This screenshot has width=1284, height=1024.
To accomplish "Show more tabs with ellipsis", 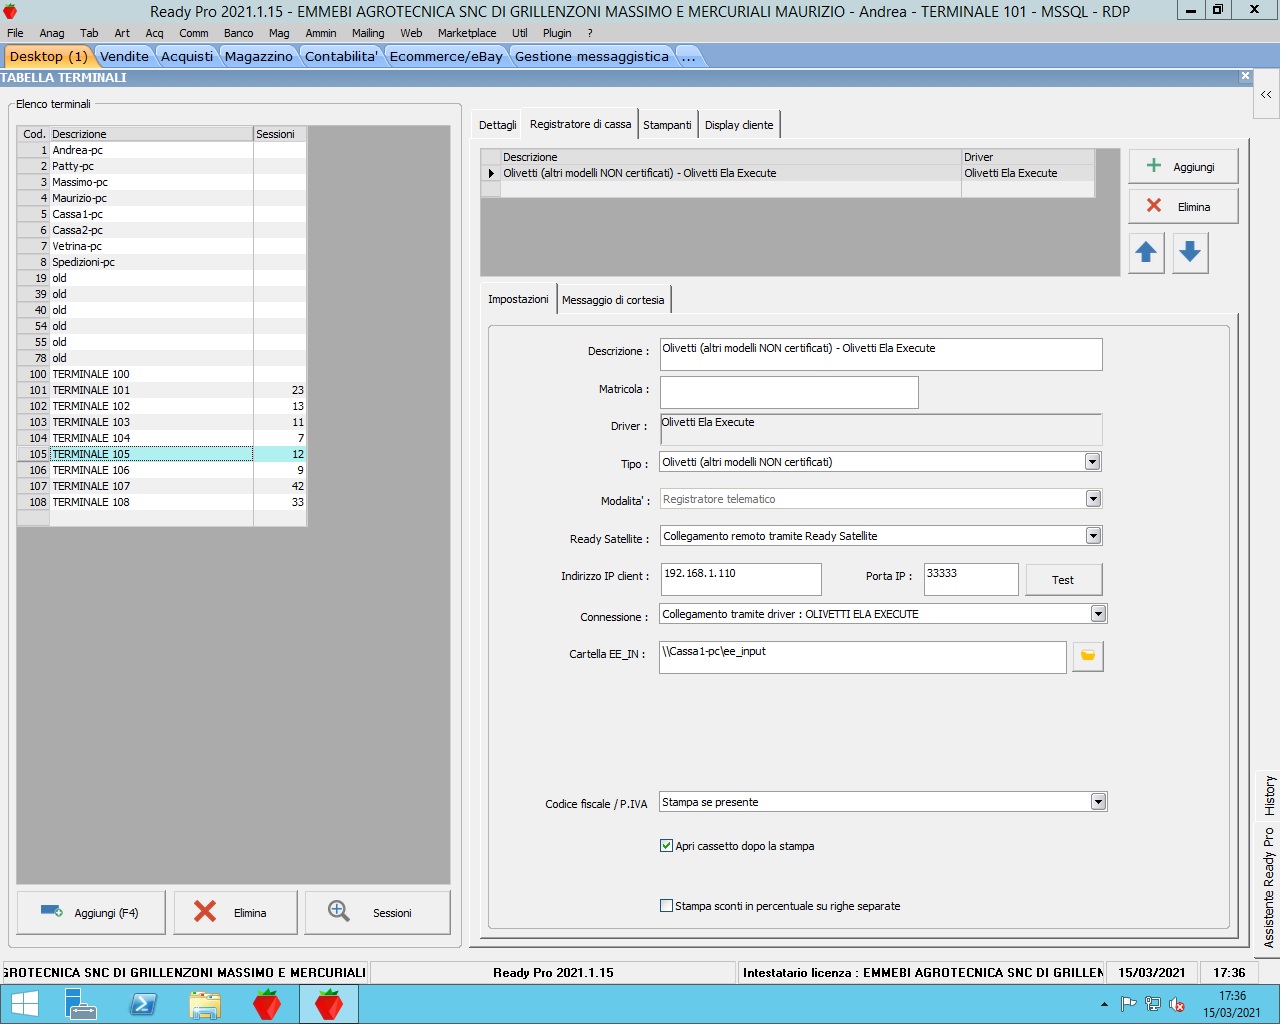I will click(x=688, y=56).
